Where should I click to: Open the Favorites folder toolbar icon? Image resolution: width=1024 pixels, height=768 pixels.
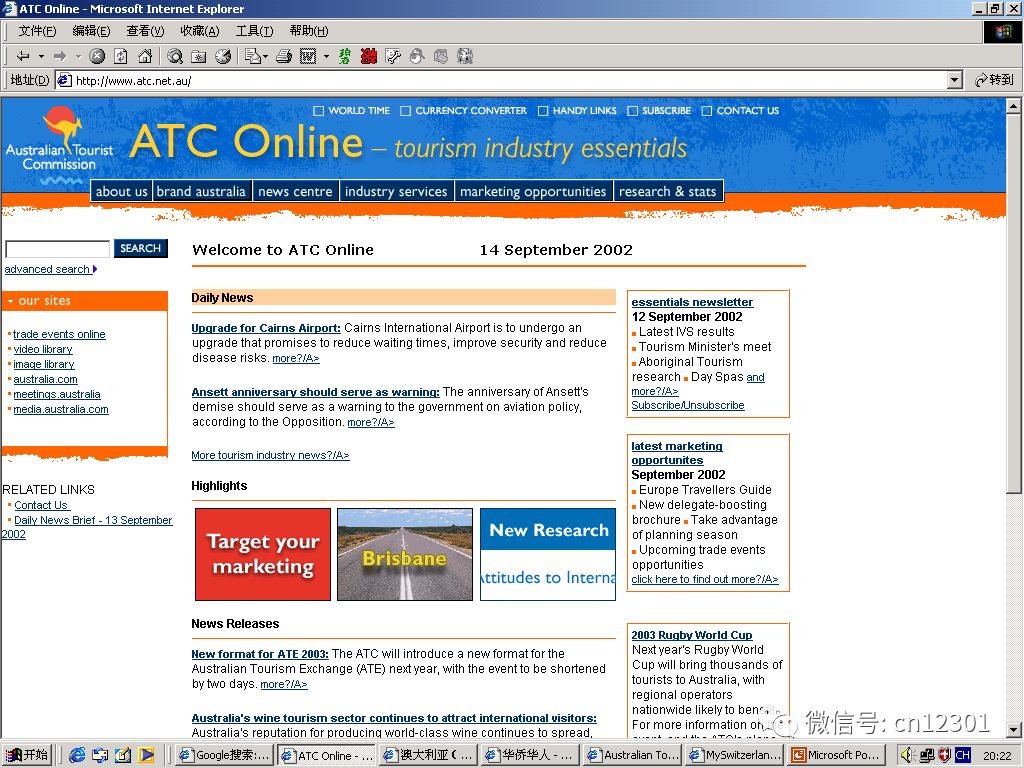[x=199, y=57]
